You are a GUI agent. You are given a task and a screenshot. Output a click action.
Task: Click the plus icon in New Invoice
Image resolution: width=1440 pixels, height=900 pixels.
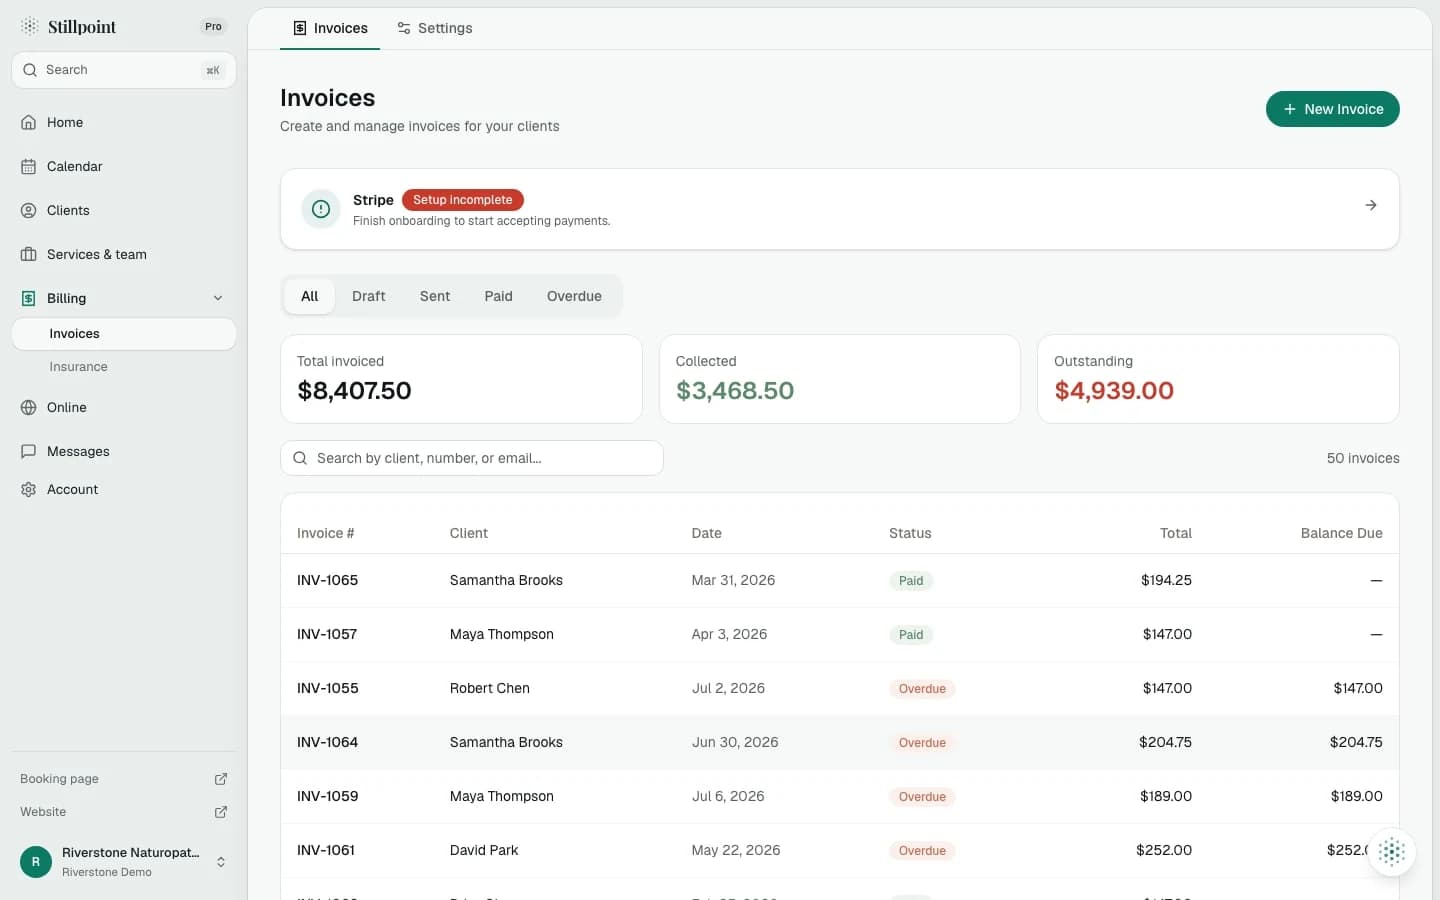[x=1290, y=109]
